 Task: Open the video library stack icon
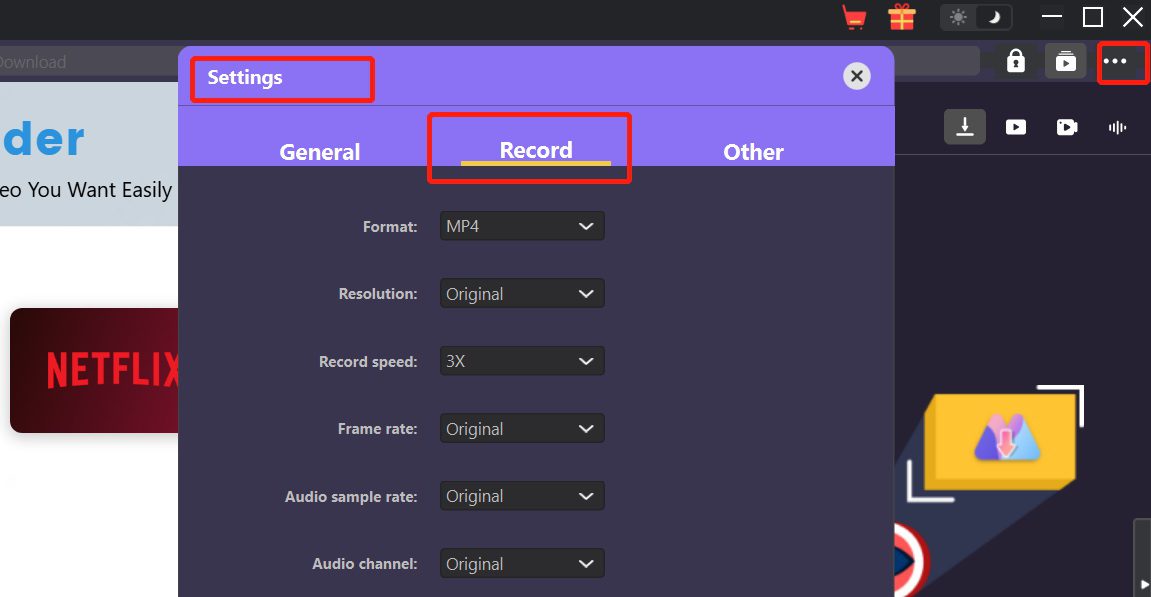click(x=1066, y=62)
